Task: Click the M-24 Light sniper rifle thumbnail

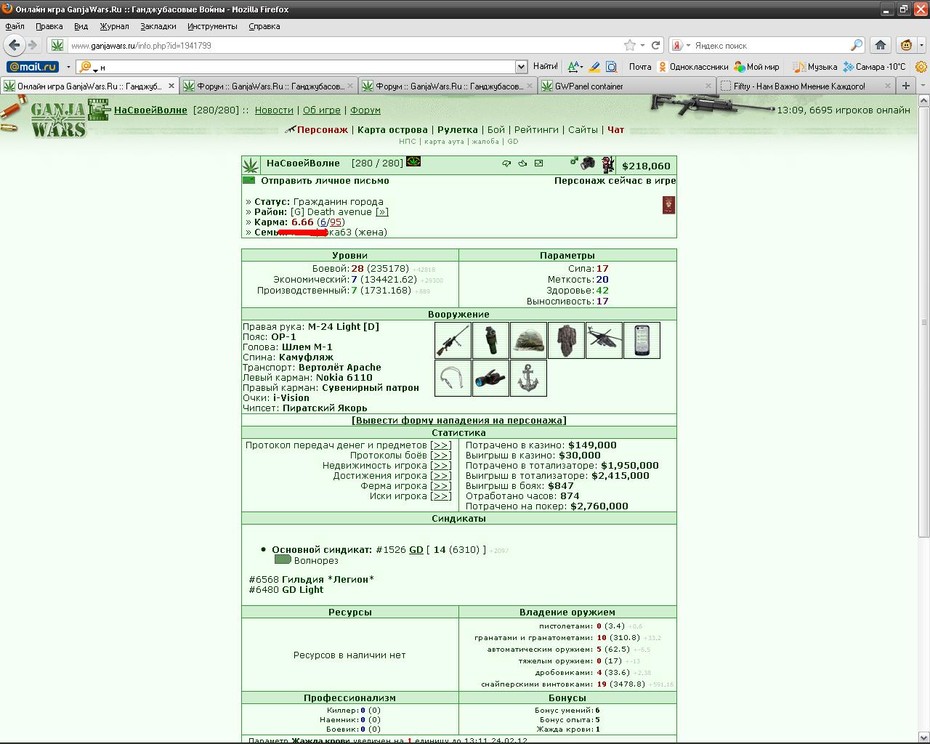Action: (x=453, y=340)
